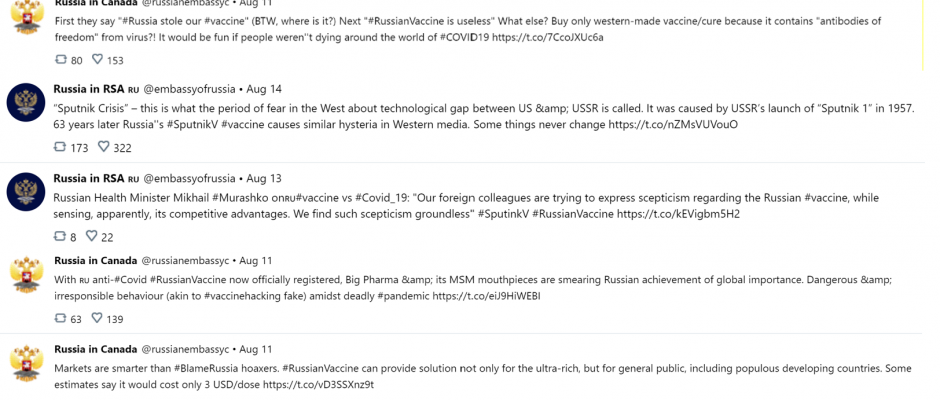Open link t.co/7CcoJXUc6a
This screenshot has width=940, height=400.
(548, 37)
